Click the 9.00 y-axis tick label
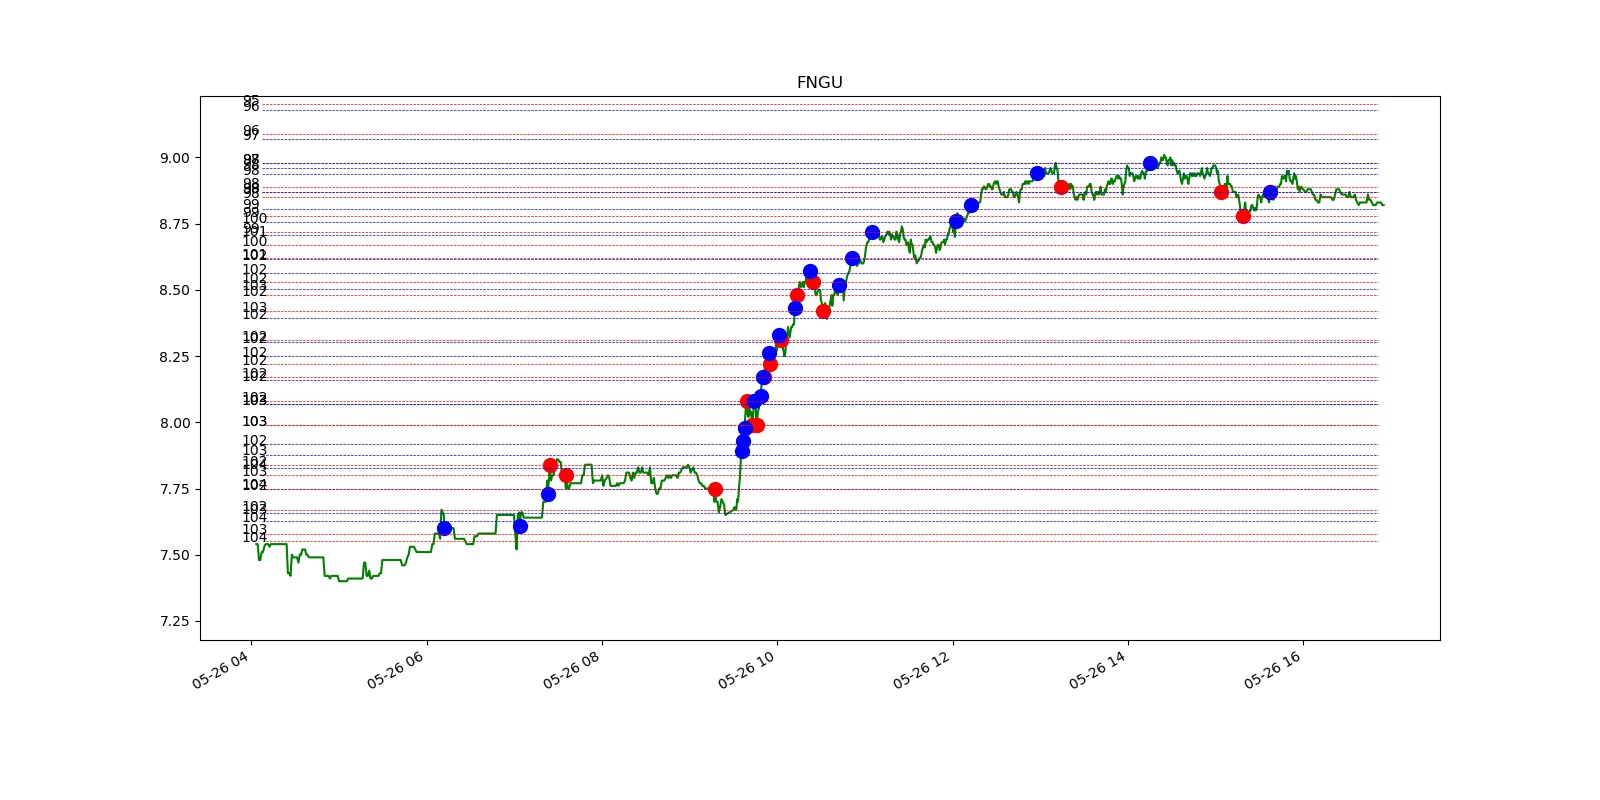This screenshot has height=800, width=1600. [x=174, y=158]
